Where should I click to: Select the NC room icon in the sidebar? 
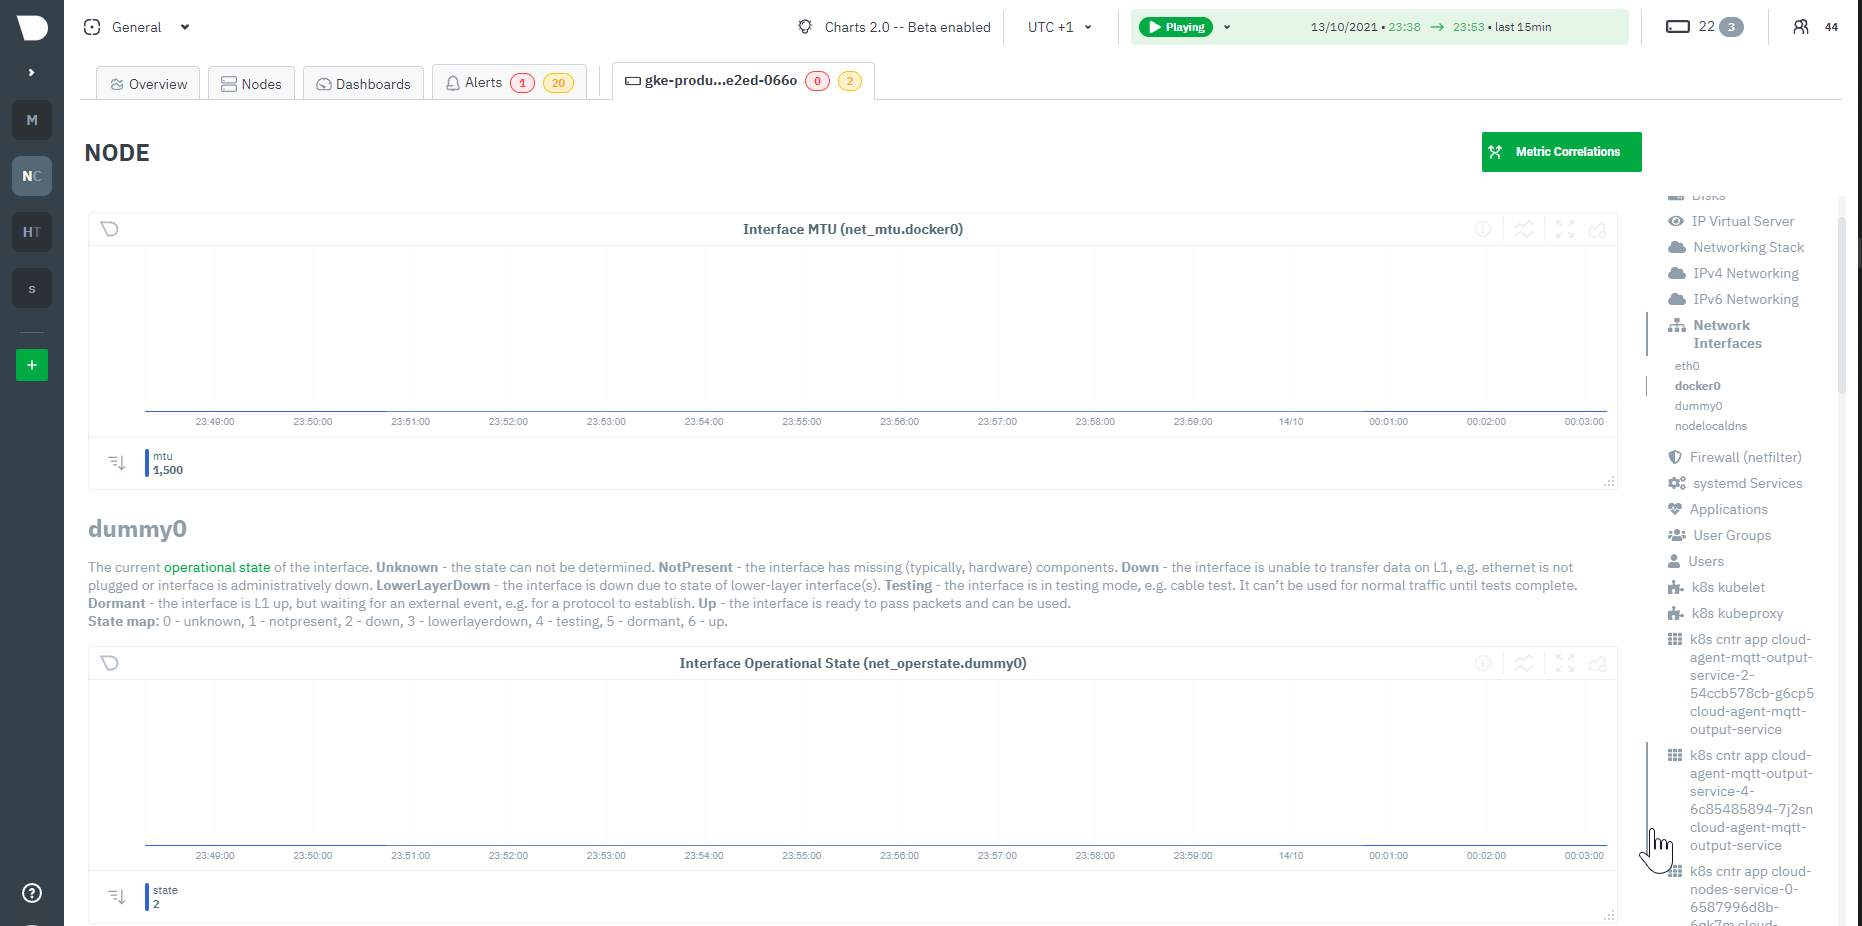[x=31, y=175]
